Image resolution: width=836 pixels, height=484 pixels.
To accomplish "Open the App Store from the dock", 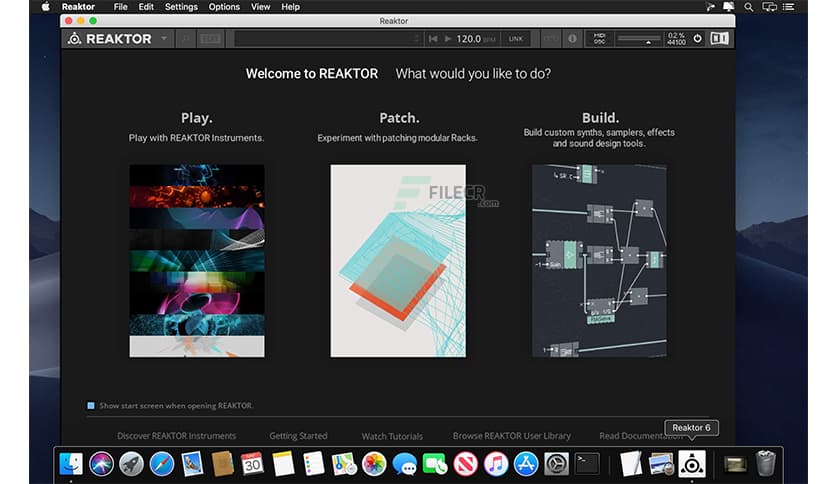I will coord(526,464).
